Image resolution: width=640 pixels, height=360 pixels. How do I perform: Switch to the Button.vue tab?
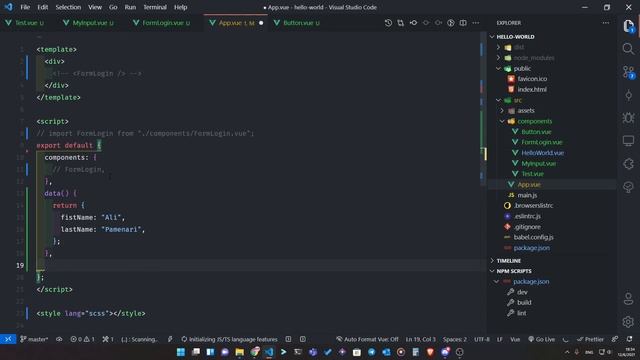298,23
